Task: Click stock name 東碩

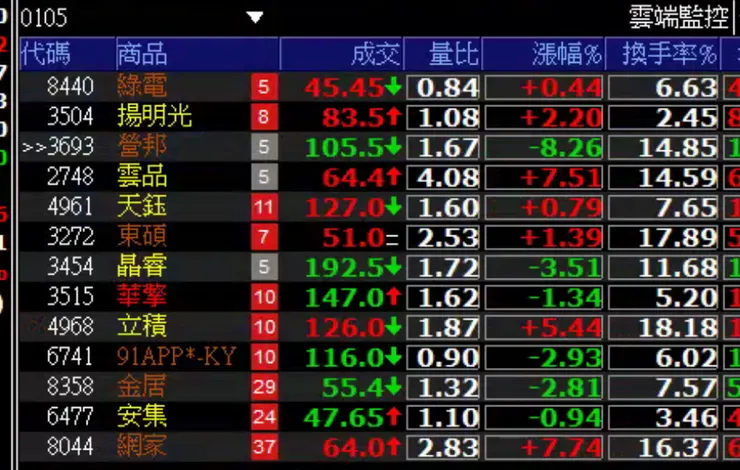Action: coord(142,236)
